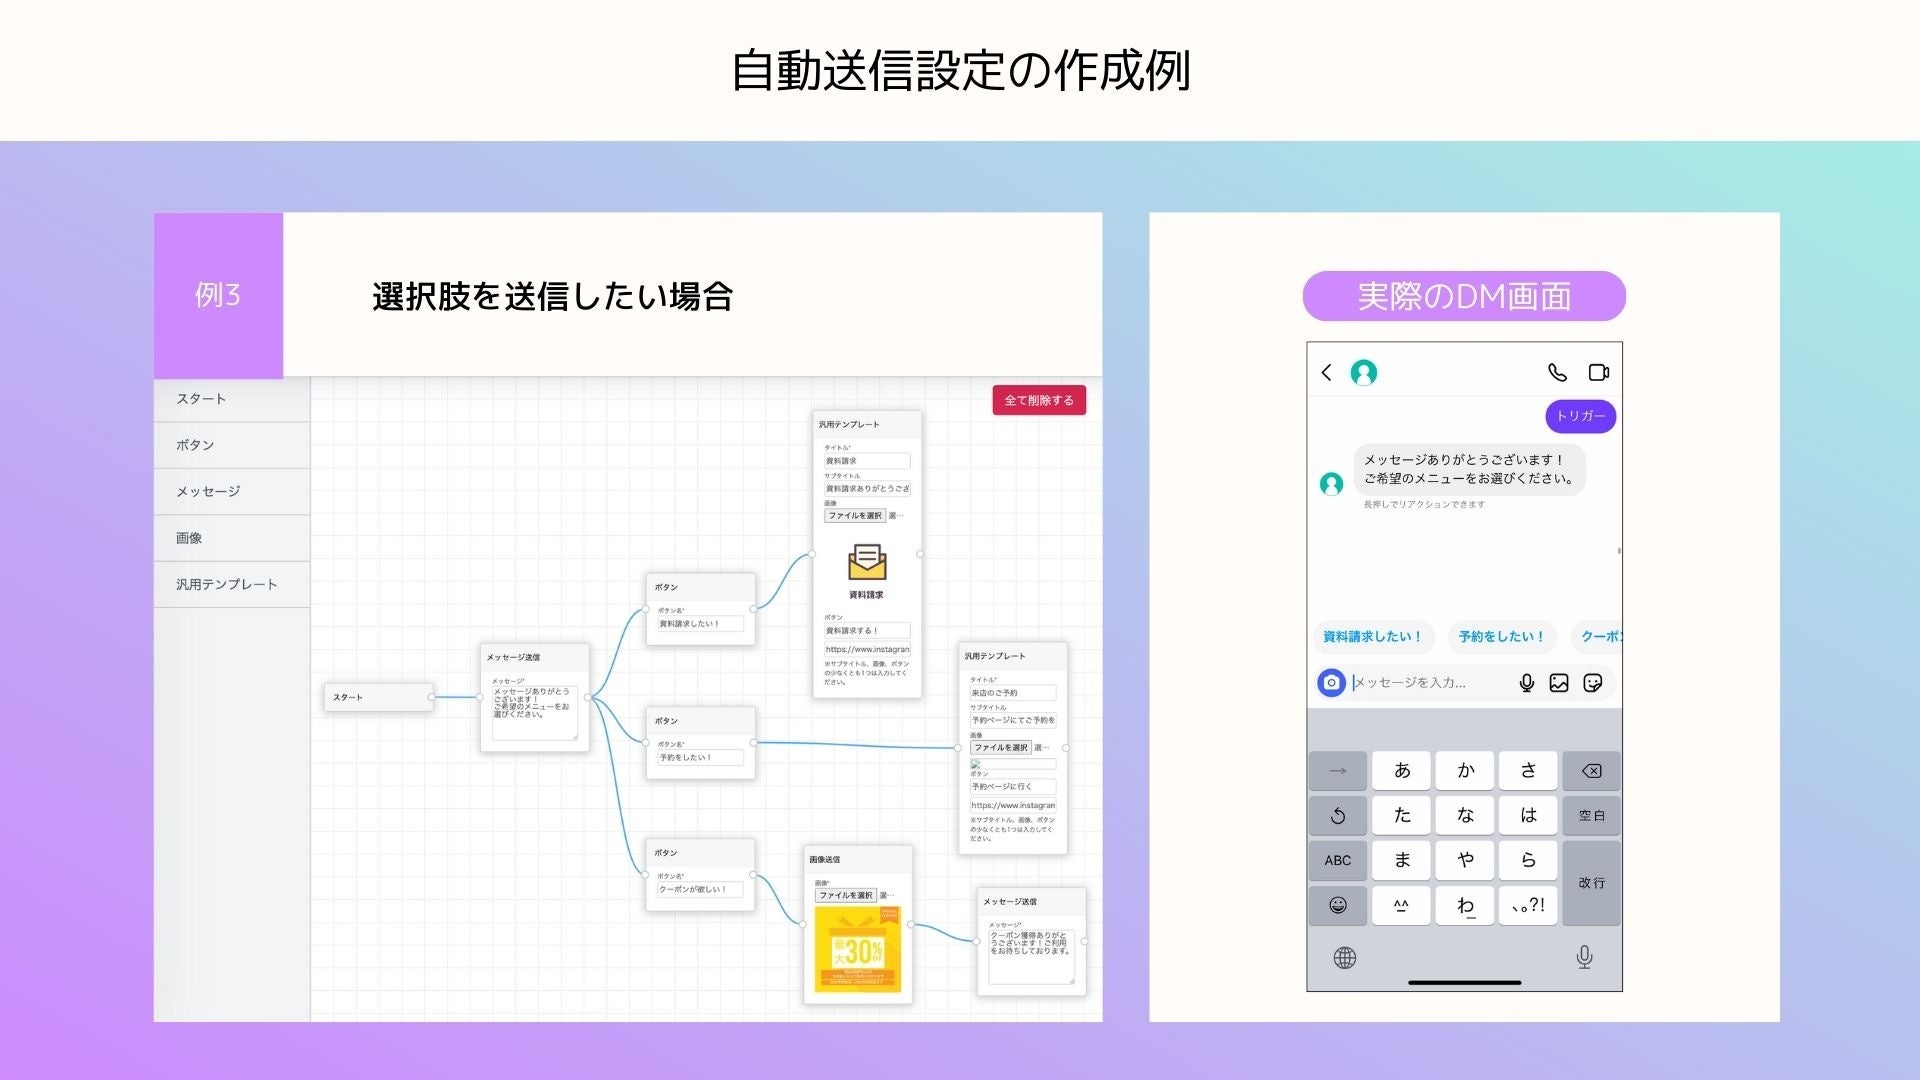Tap the microphone icon in message field
Viewport: 1920px width, 1080px height.
click(x=1526, y=682)
